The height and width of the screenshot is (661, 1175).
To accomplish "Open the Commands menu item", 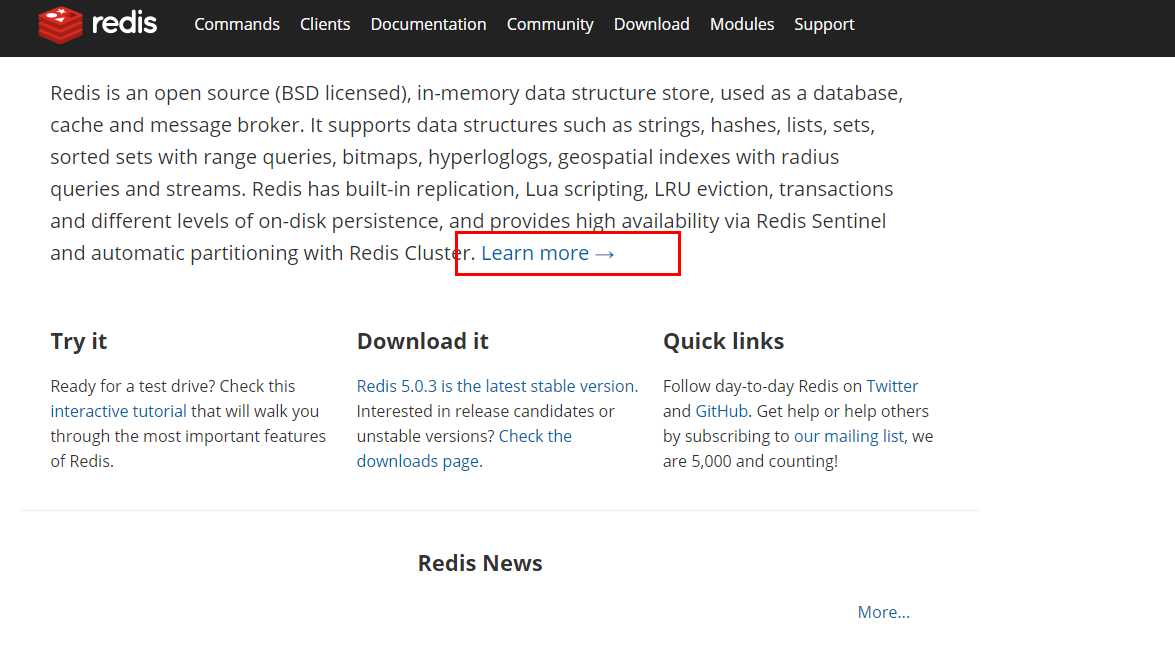I will tap(237, 24).
